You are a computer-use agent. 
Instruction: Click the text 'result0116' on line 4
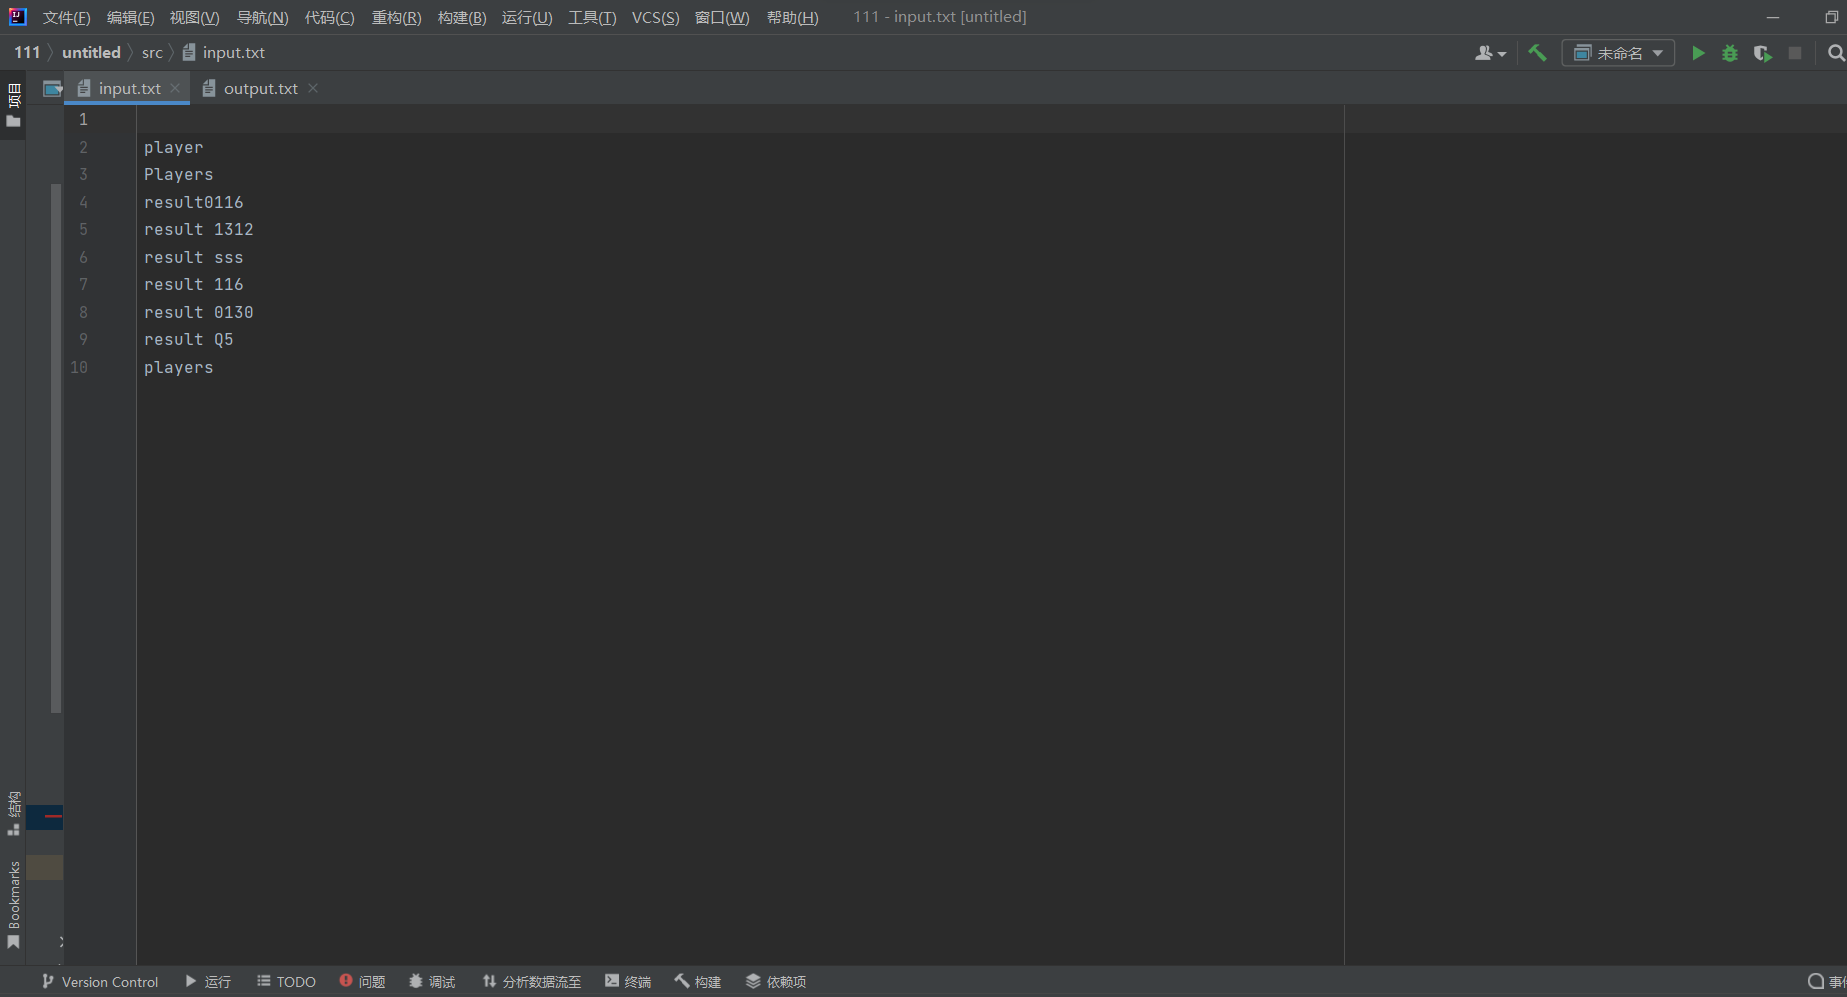click(193, 202)
